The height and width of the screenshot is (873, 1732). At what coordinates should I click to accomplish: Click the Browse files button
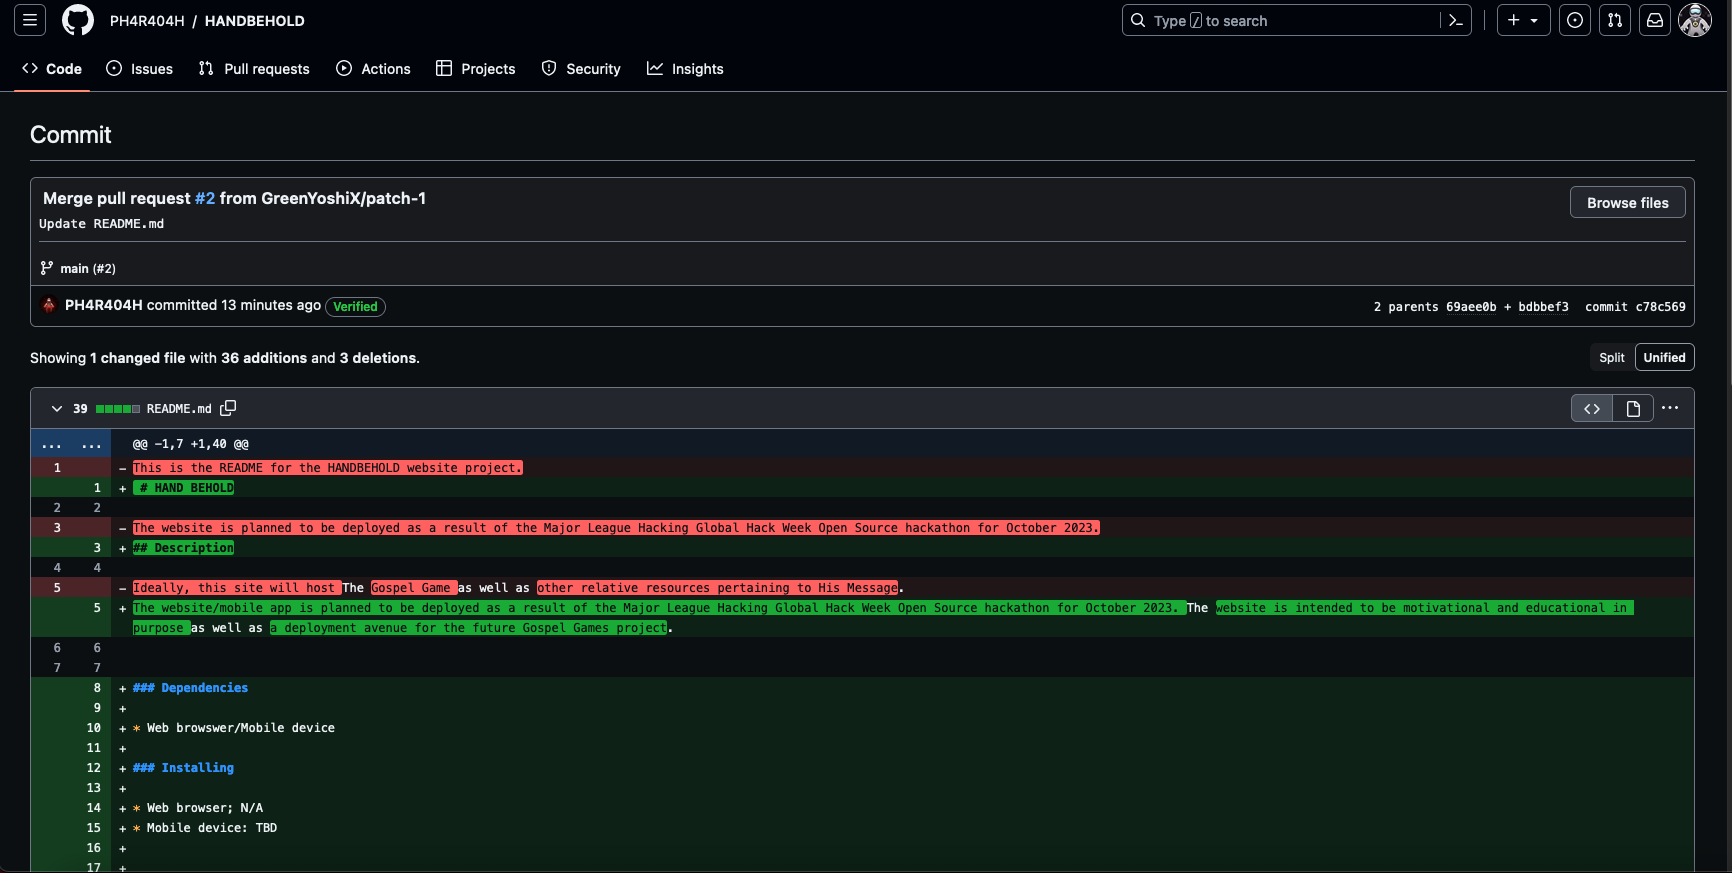click(x=1627, y=203)
